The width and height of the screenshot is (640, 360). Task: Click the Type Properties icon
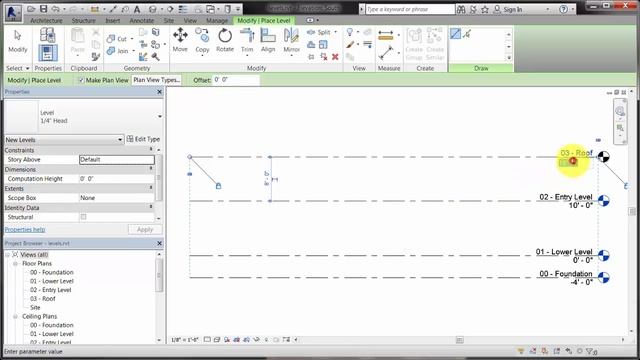click(48, 35)
